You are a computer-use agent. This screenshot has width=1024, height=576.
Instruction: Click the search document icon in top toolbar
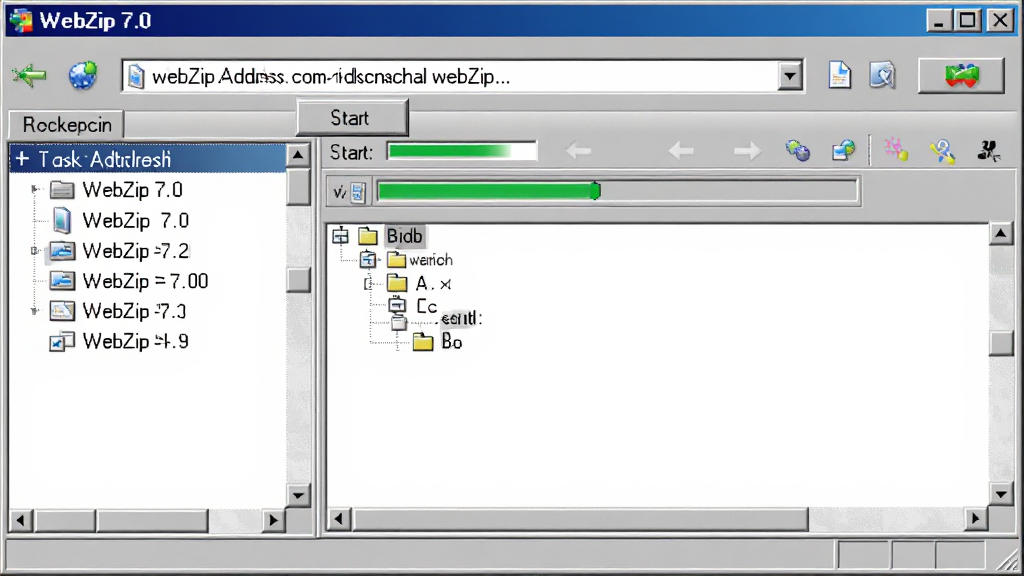point(882,76)
